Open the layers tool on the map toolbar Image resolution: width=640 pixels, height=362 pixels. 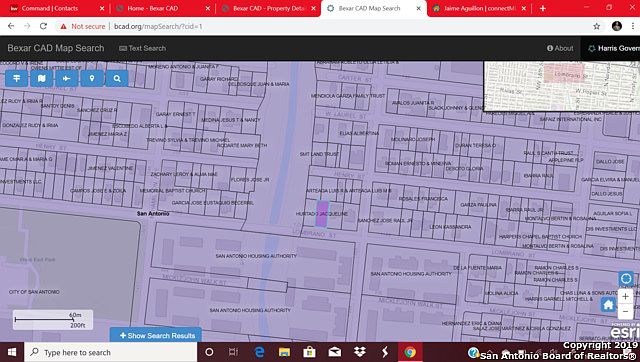coord(17,78)
